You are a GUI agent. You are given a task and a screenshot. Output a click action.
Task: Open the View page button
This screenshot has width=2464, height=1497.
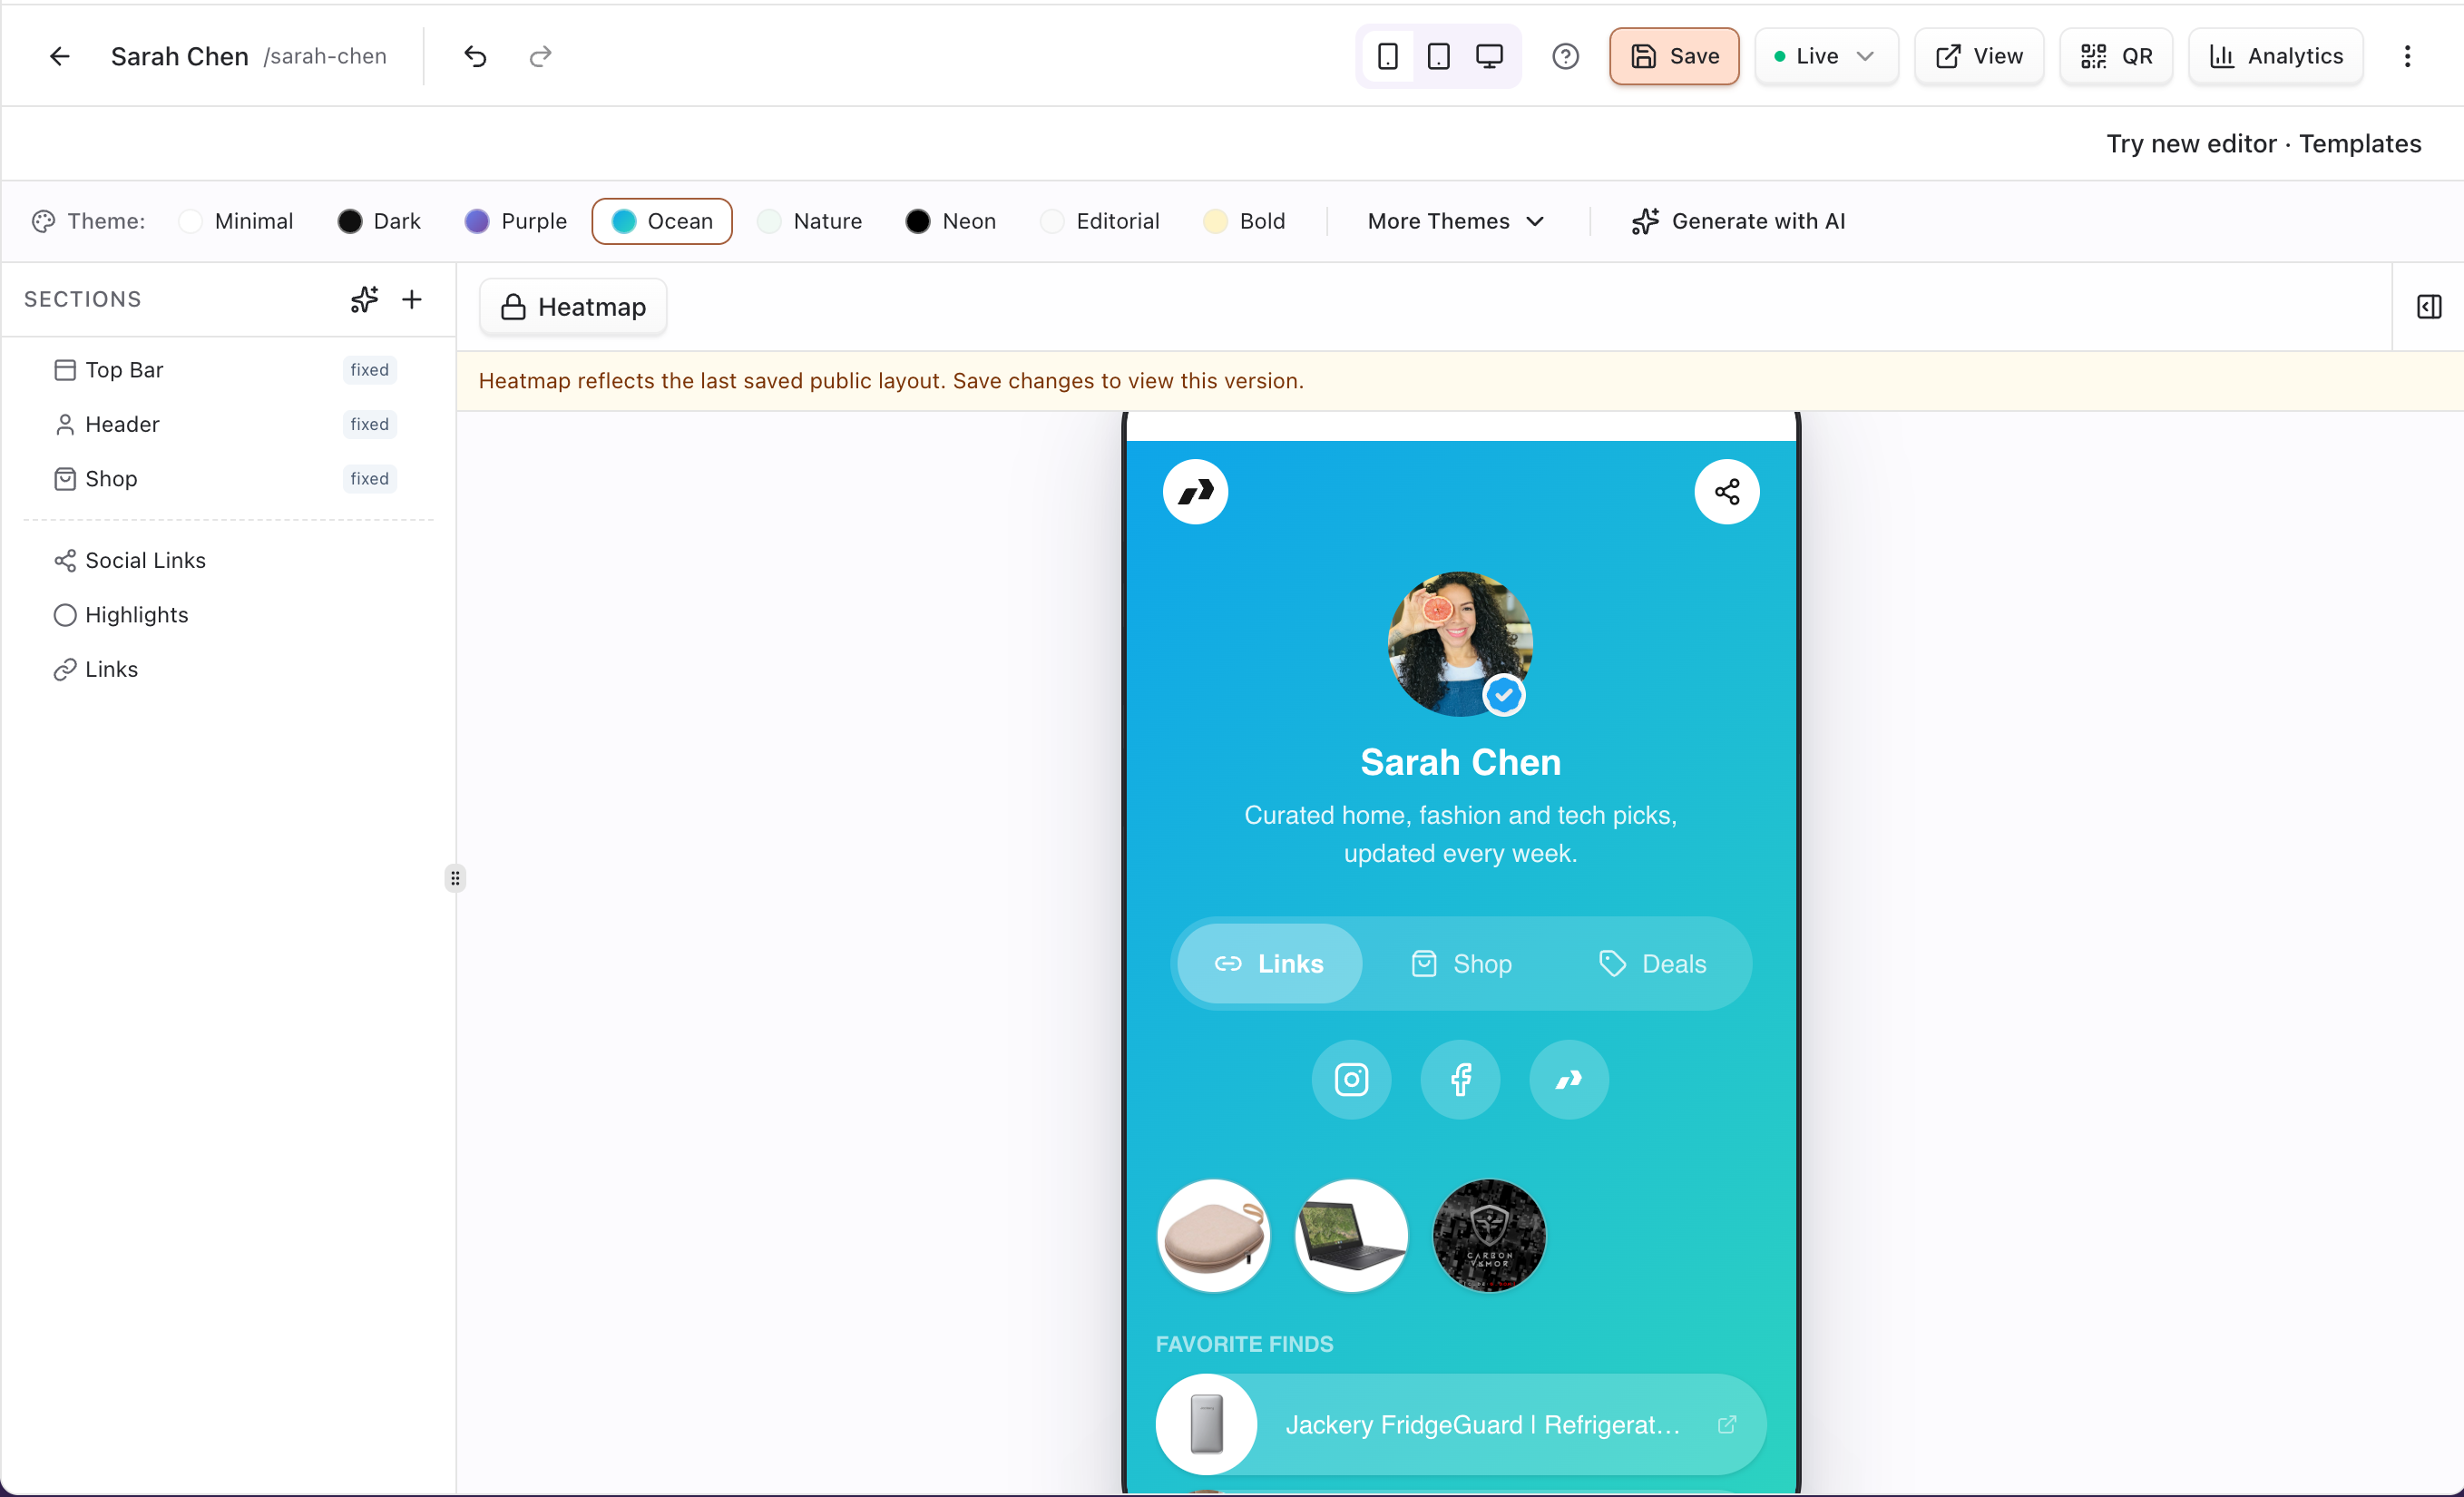tap(1979, 56)
